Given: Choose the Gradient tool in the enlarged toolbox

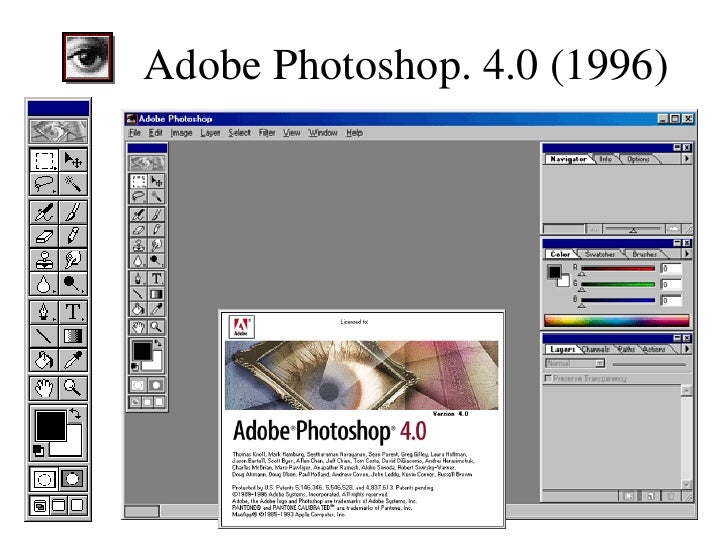Looking at the screenshot, I should click(x=73, y=336).
